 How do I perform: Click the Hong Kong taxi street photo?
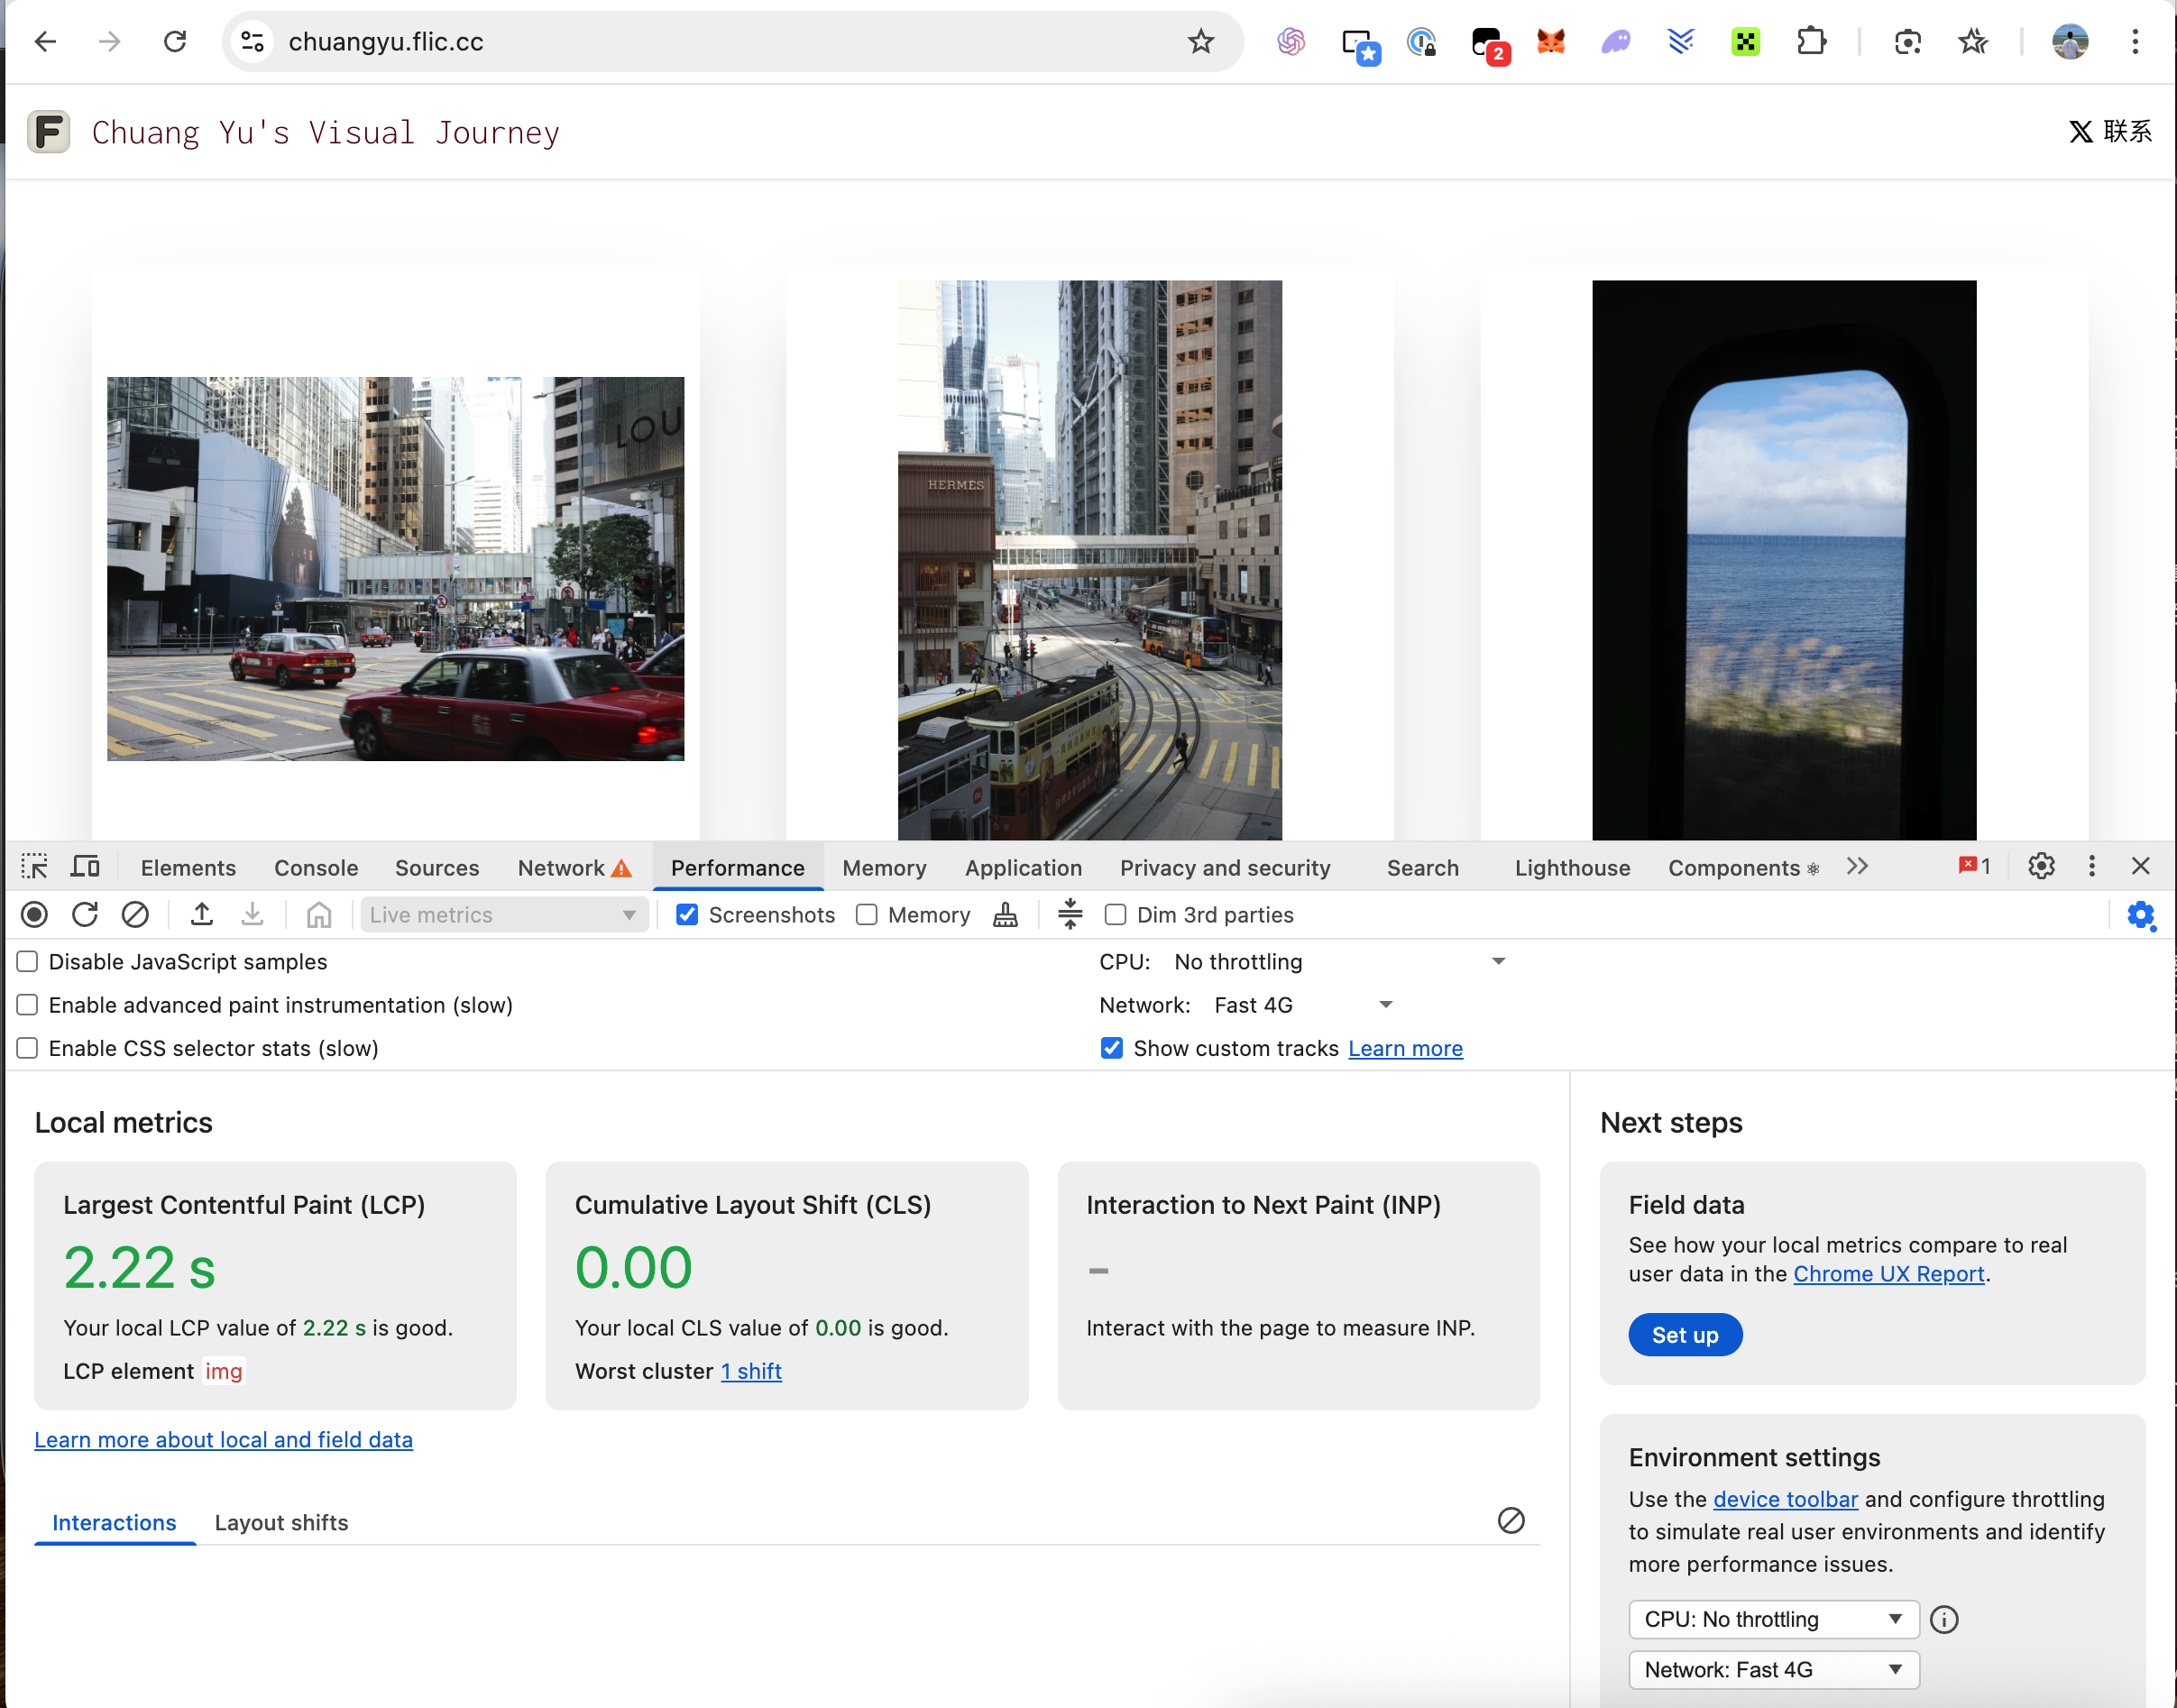395,568
